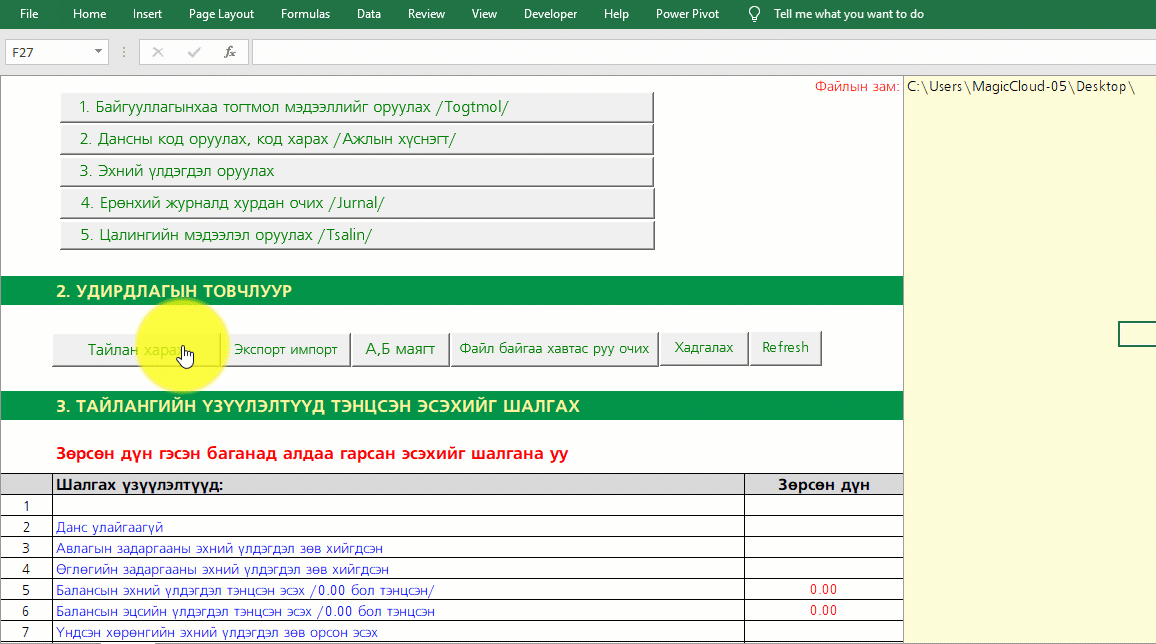Image resolution: width=1156 pixels, height=644 pixels.
Task: Open the Page Layout tab
Action: tap(221, 14)
